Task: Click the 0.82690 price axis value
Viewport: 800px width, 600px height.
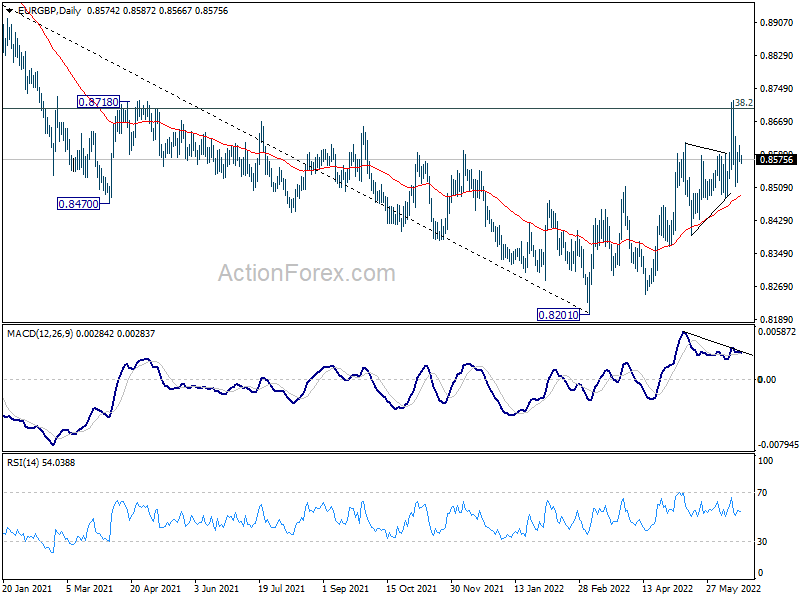Action: pyautogui.click(x=777, y=287)
